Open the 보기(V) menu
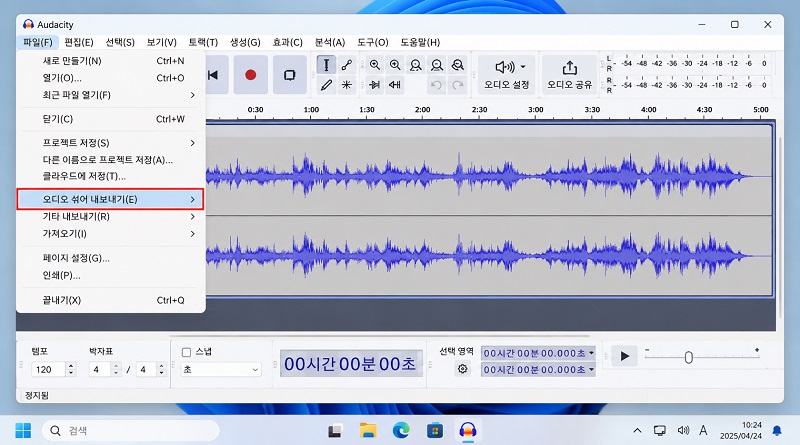 (x=161, y=42)
